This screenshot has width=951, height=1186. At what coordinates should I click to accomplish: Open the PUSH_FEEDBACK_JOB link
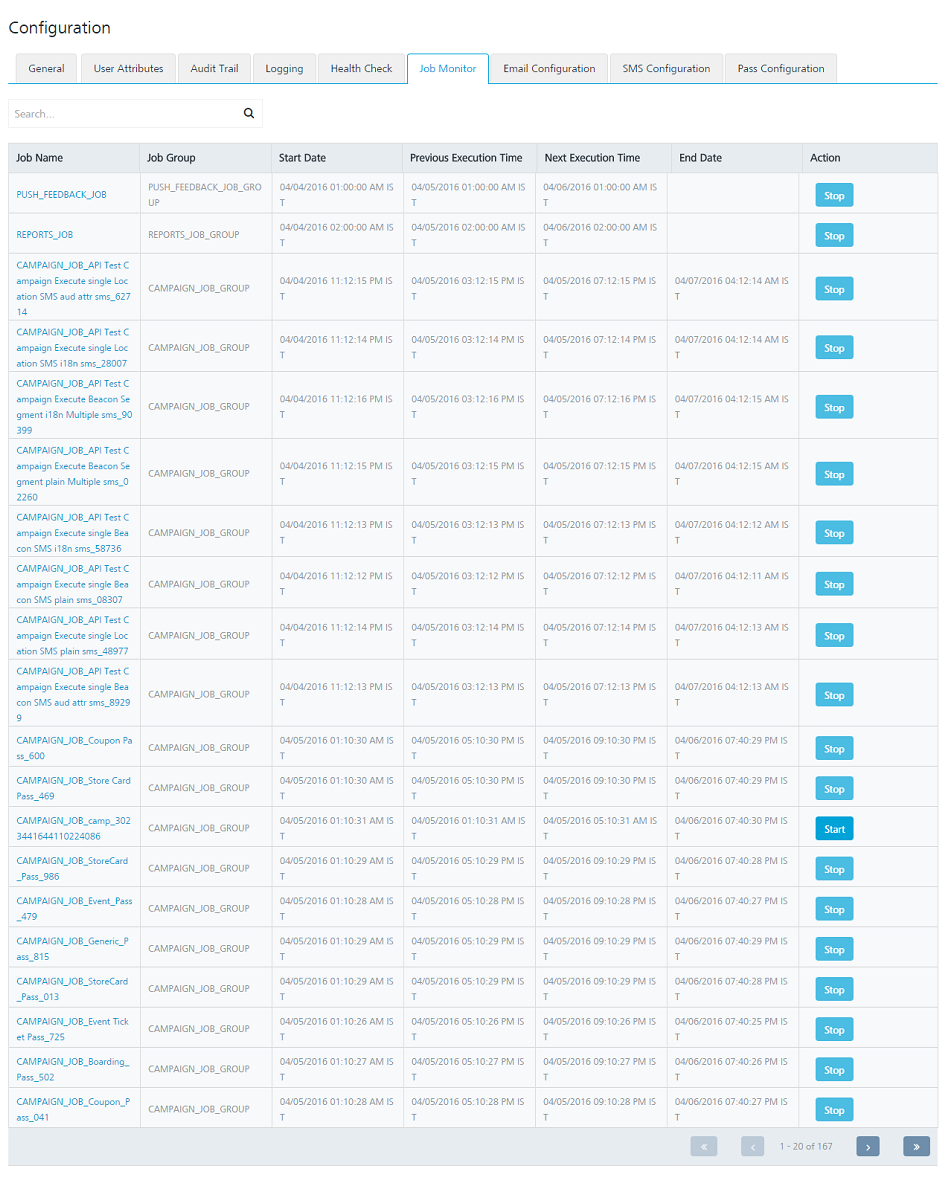(61, 195)
